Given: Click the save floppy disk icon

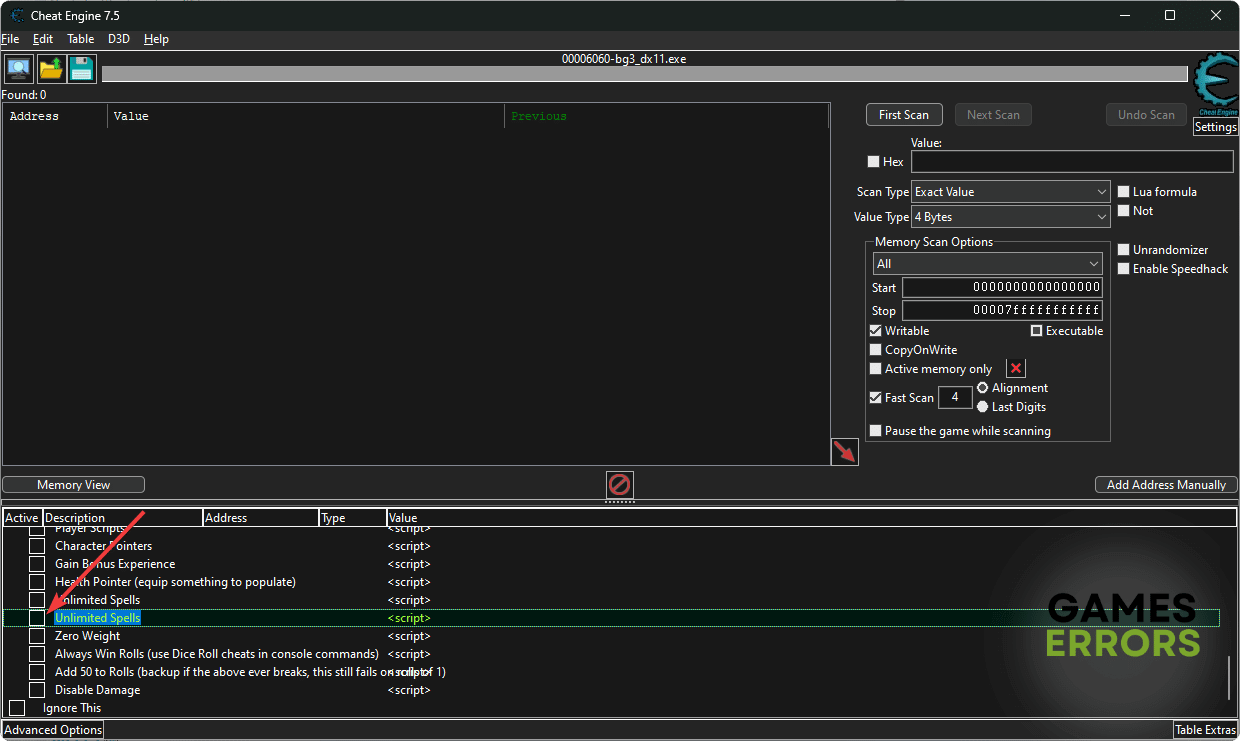Looking at the screenshot, I should [81, 69].
